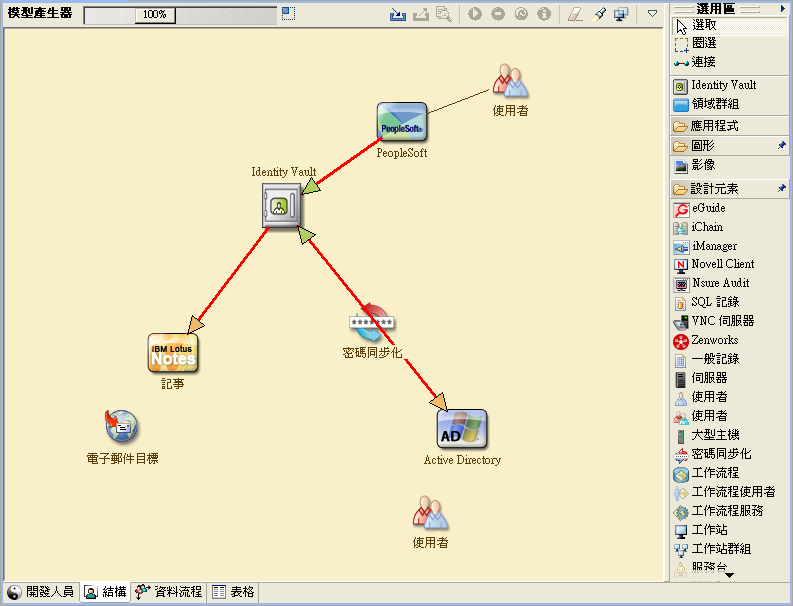This screenshot has width=793, height=606.
Task: Pick single-user 使用者 palette item
Action: [731, 397]
